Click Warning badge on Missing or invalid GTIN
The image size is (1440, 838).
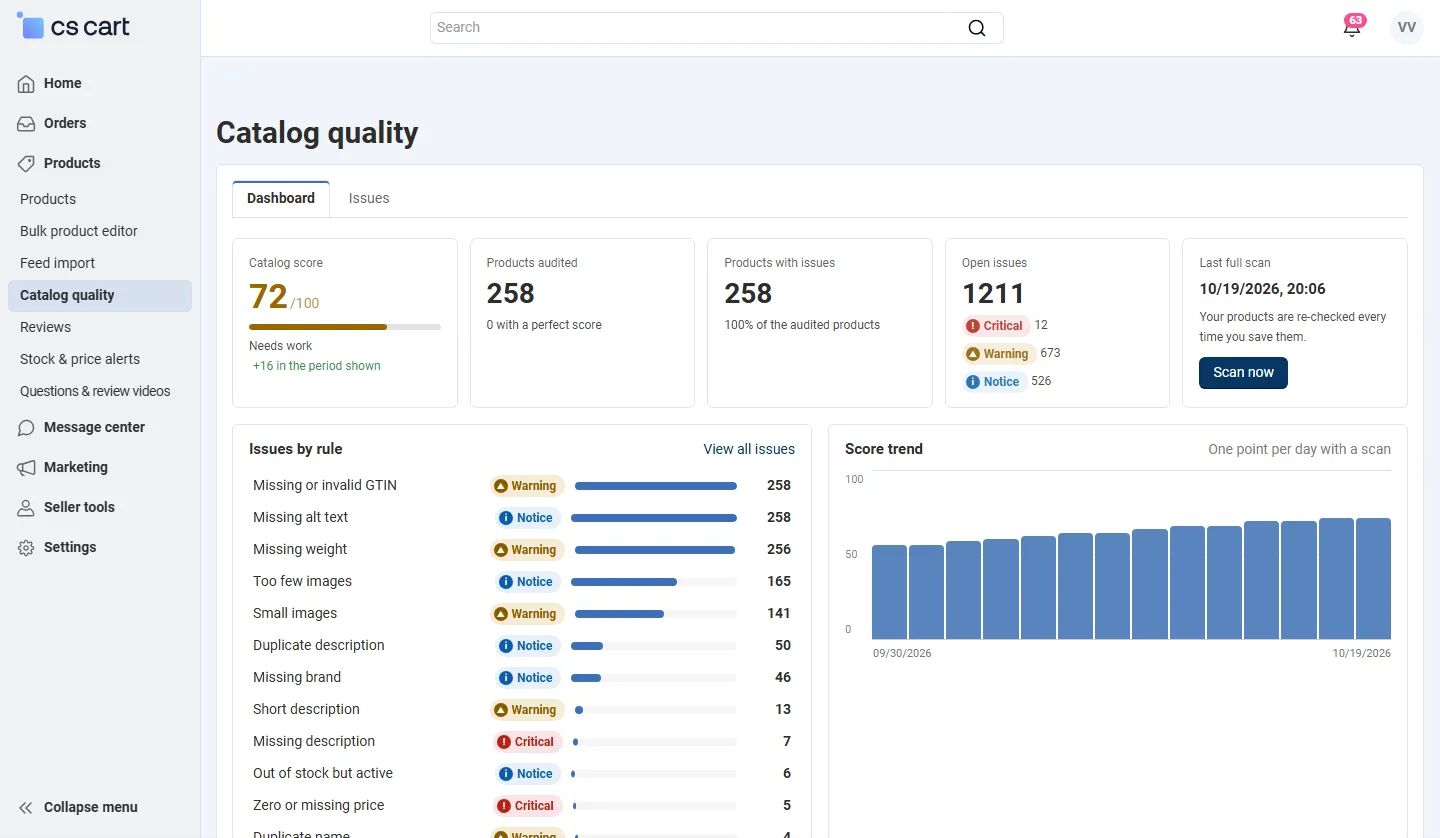point(527,486)
